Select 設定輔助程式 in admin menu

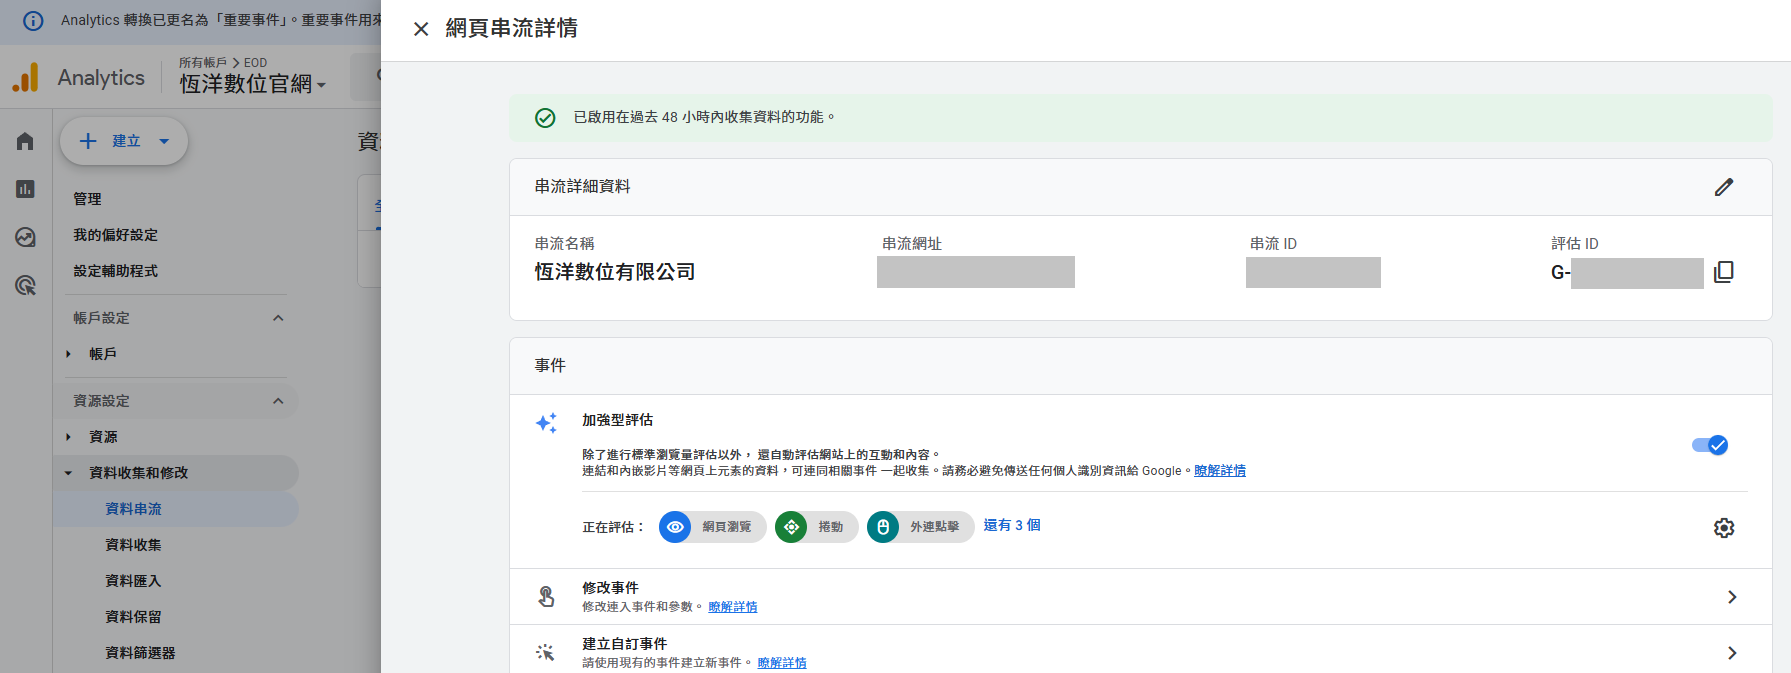click(115, 271)
